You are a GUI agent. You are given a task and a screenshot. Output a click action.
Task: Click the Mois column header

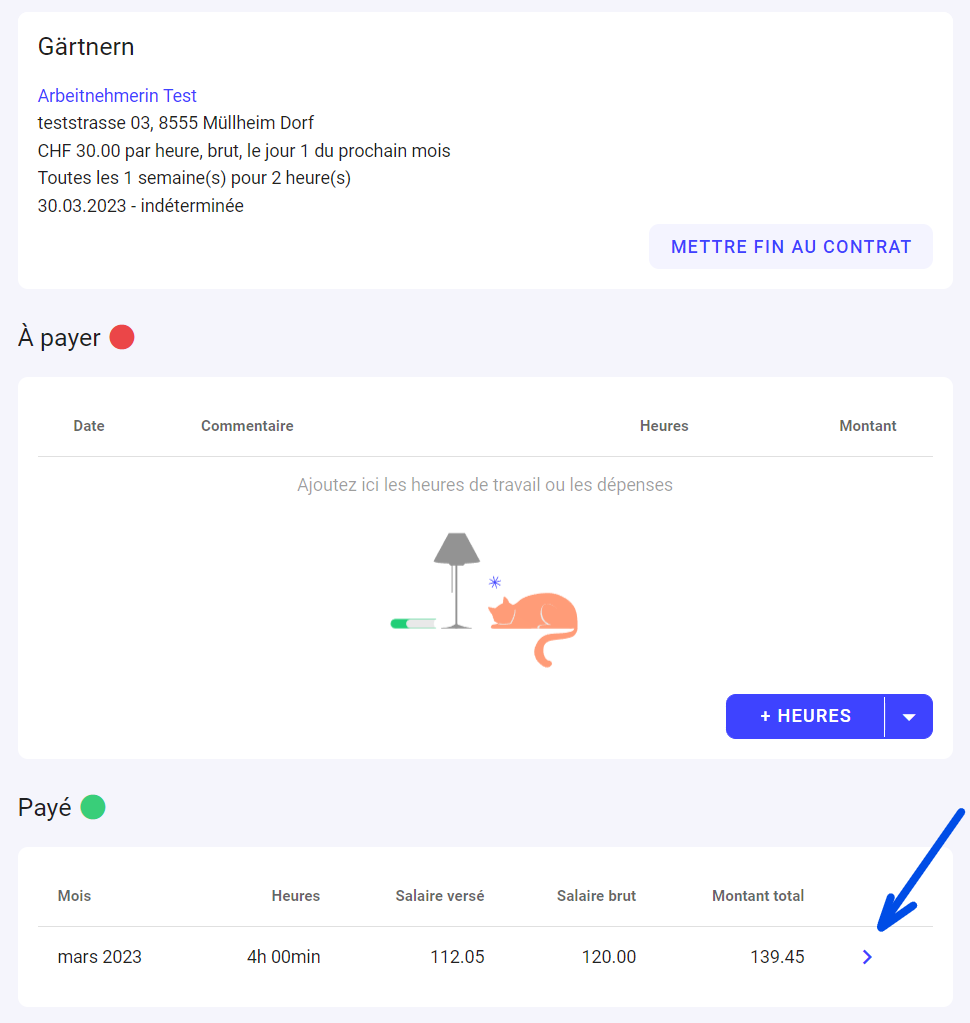74,896
